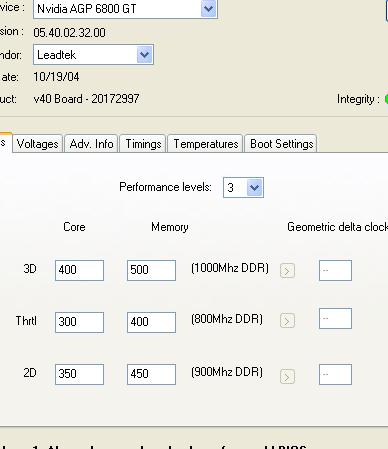Open the Adv. Info tab
This screenshot has width=388, height=449.
click(x=91, y=144)
